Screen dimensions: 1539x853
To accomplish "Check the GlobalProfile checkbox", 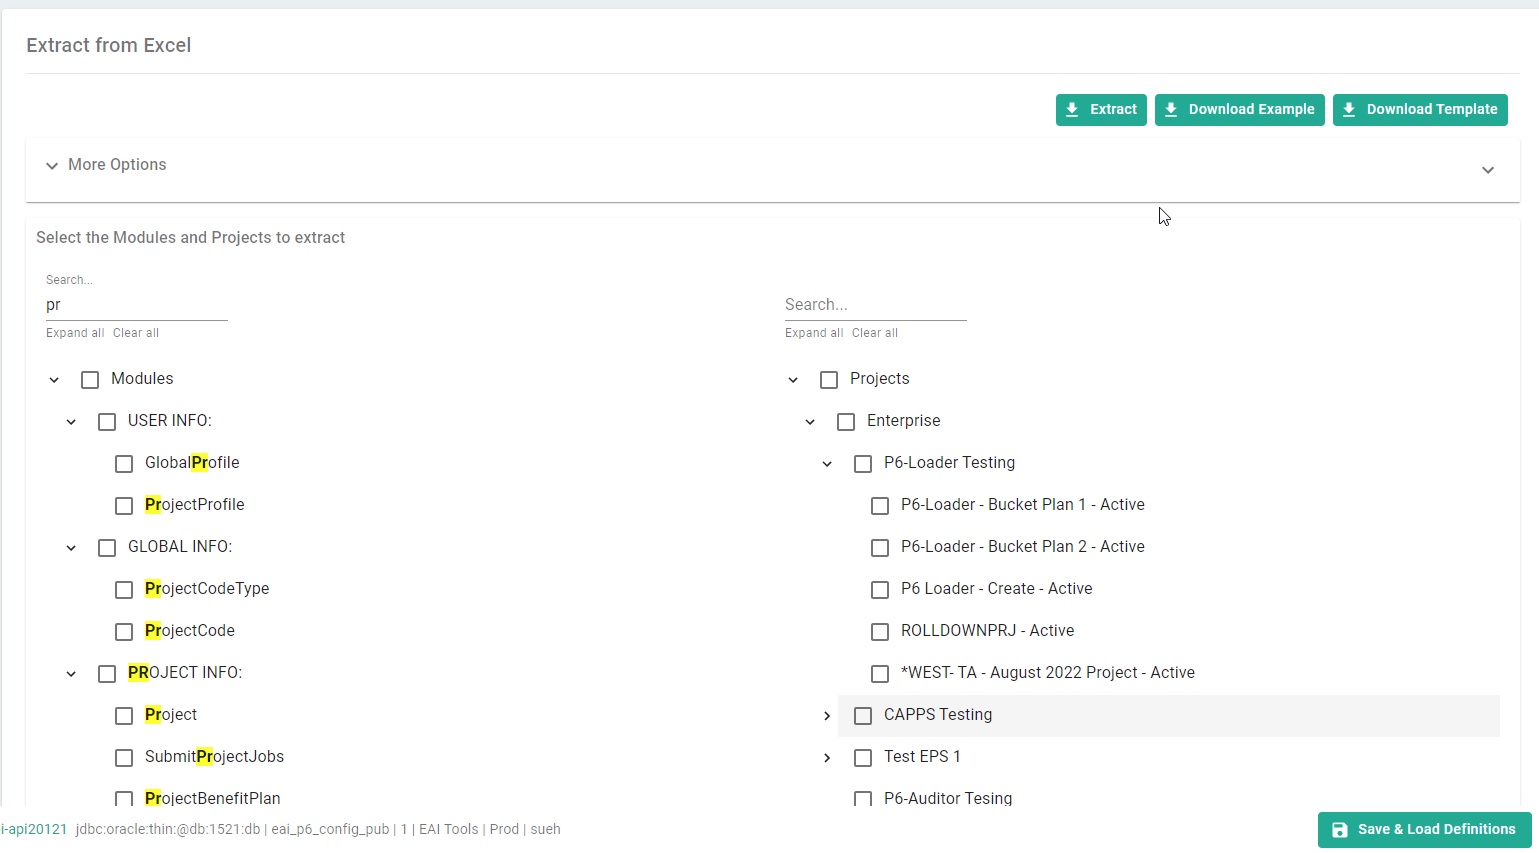I will click(124, 464).
